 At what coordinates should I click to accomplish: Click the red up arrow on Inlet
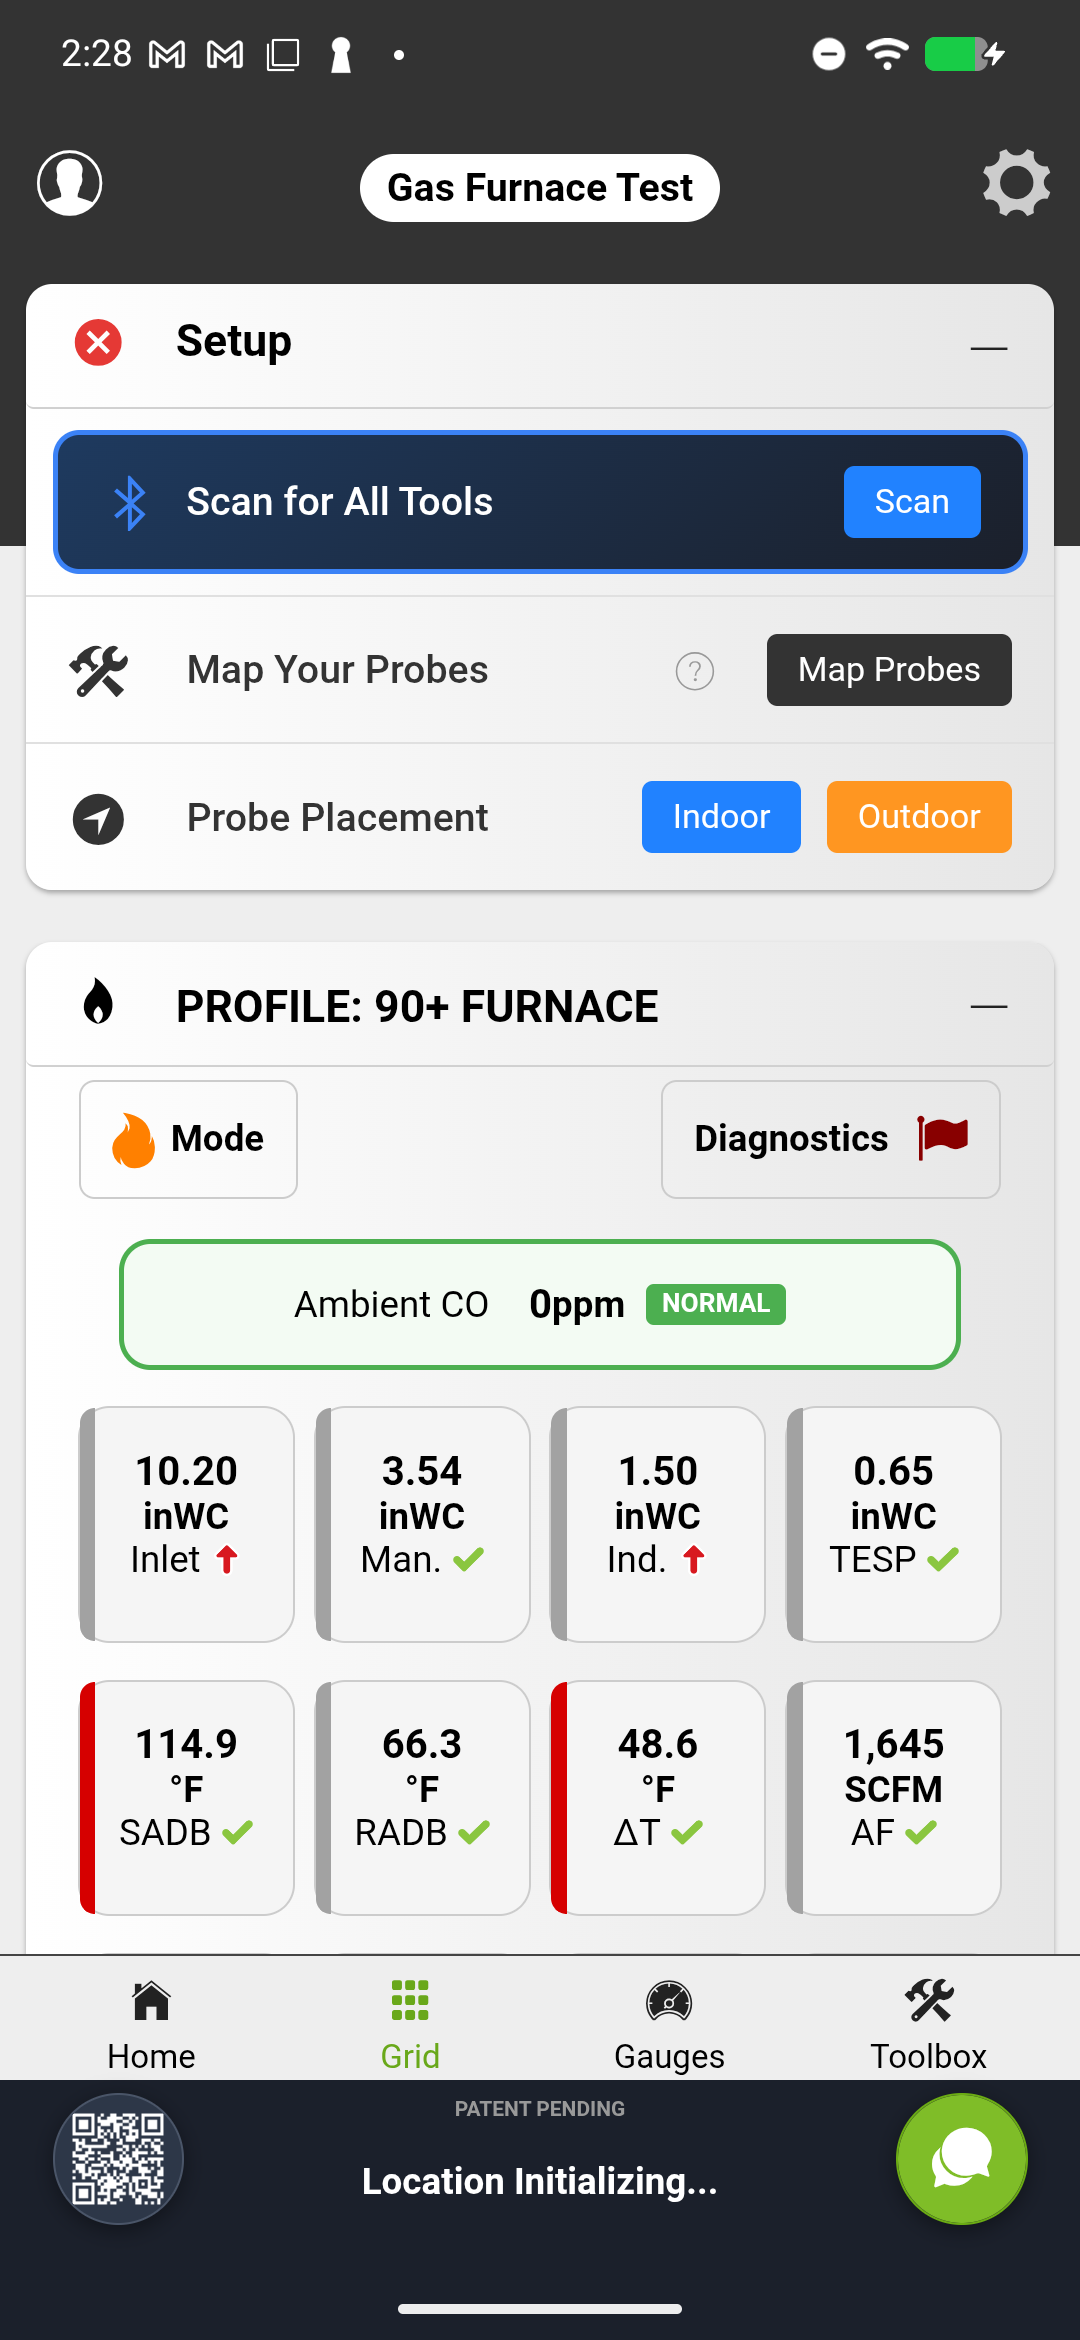point(227,1559)
